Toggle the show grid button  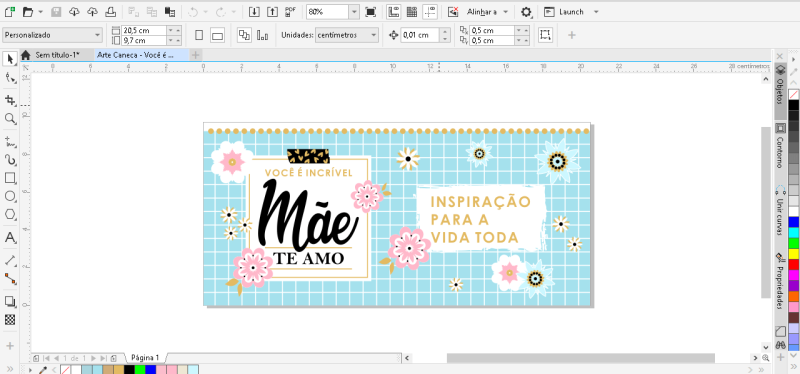(x=412, y=11)
